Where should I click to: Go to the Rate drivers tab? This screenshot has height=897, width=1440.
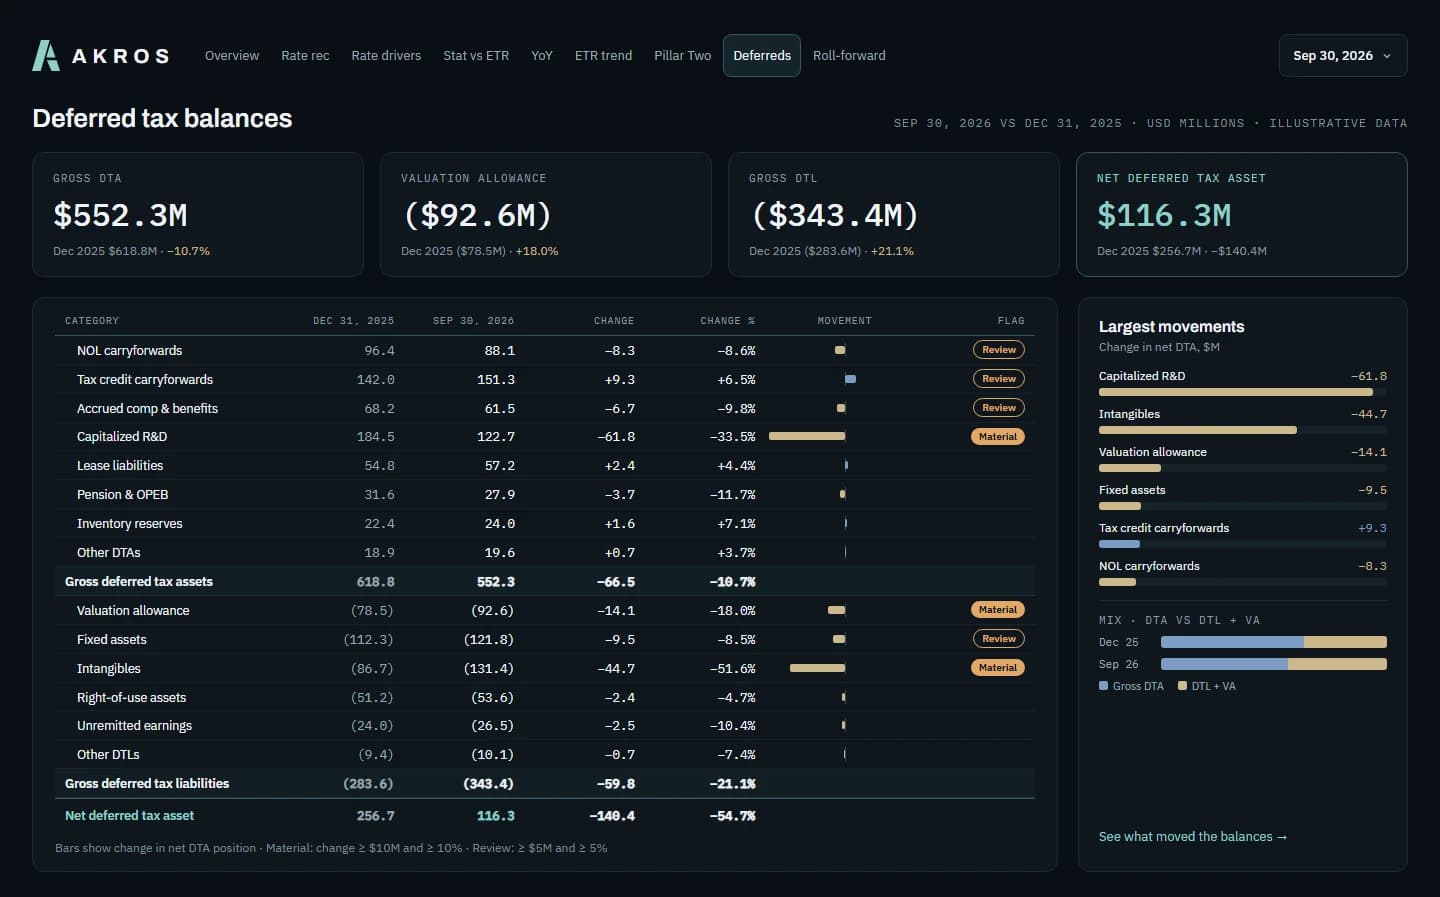point(386,56)
